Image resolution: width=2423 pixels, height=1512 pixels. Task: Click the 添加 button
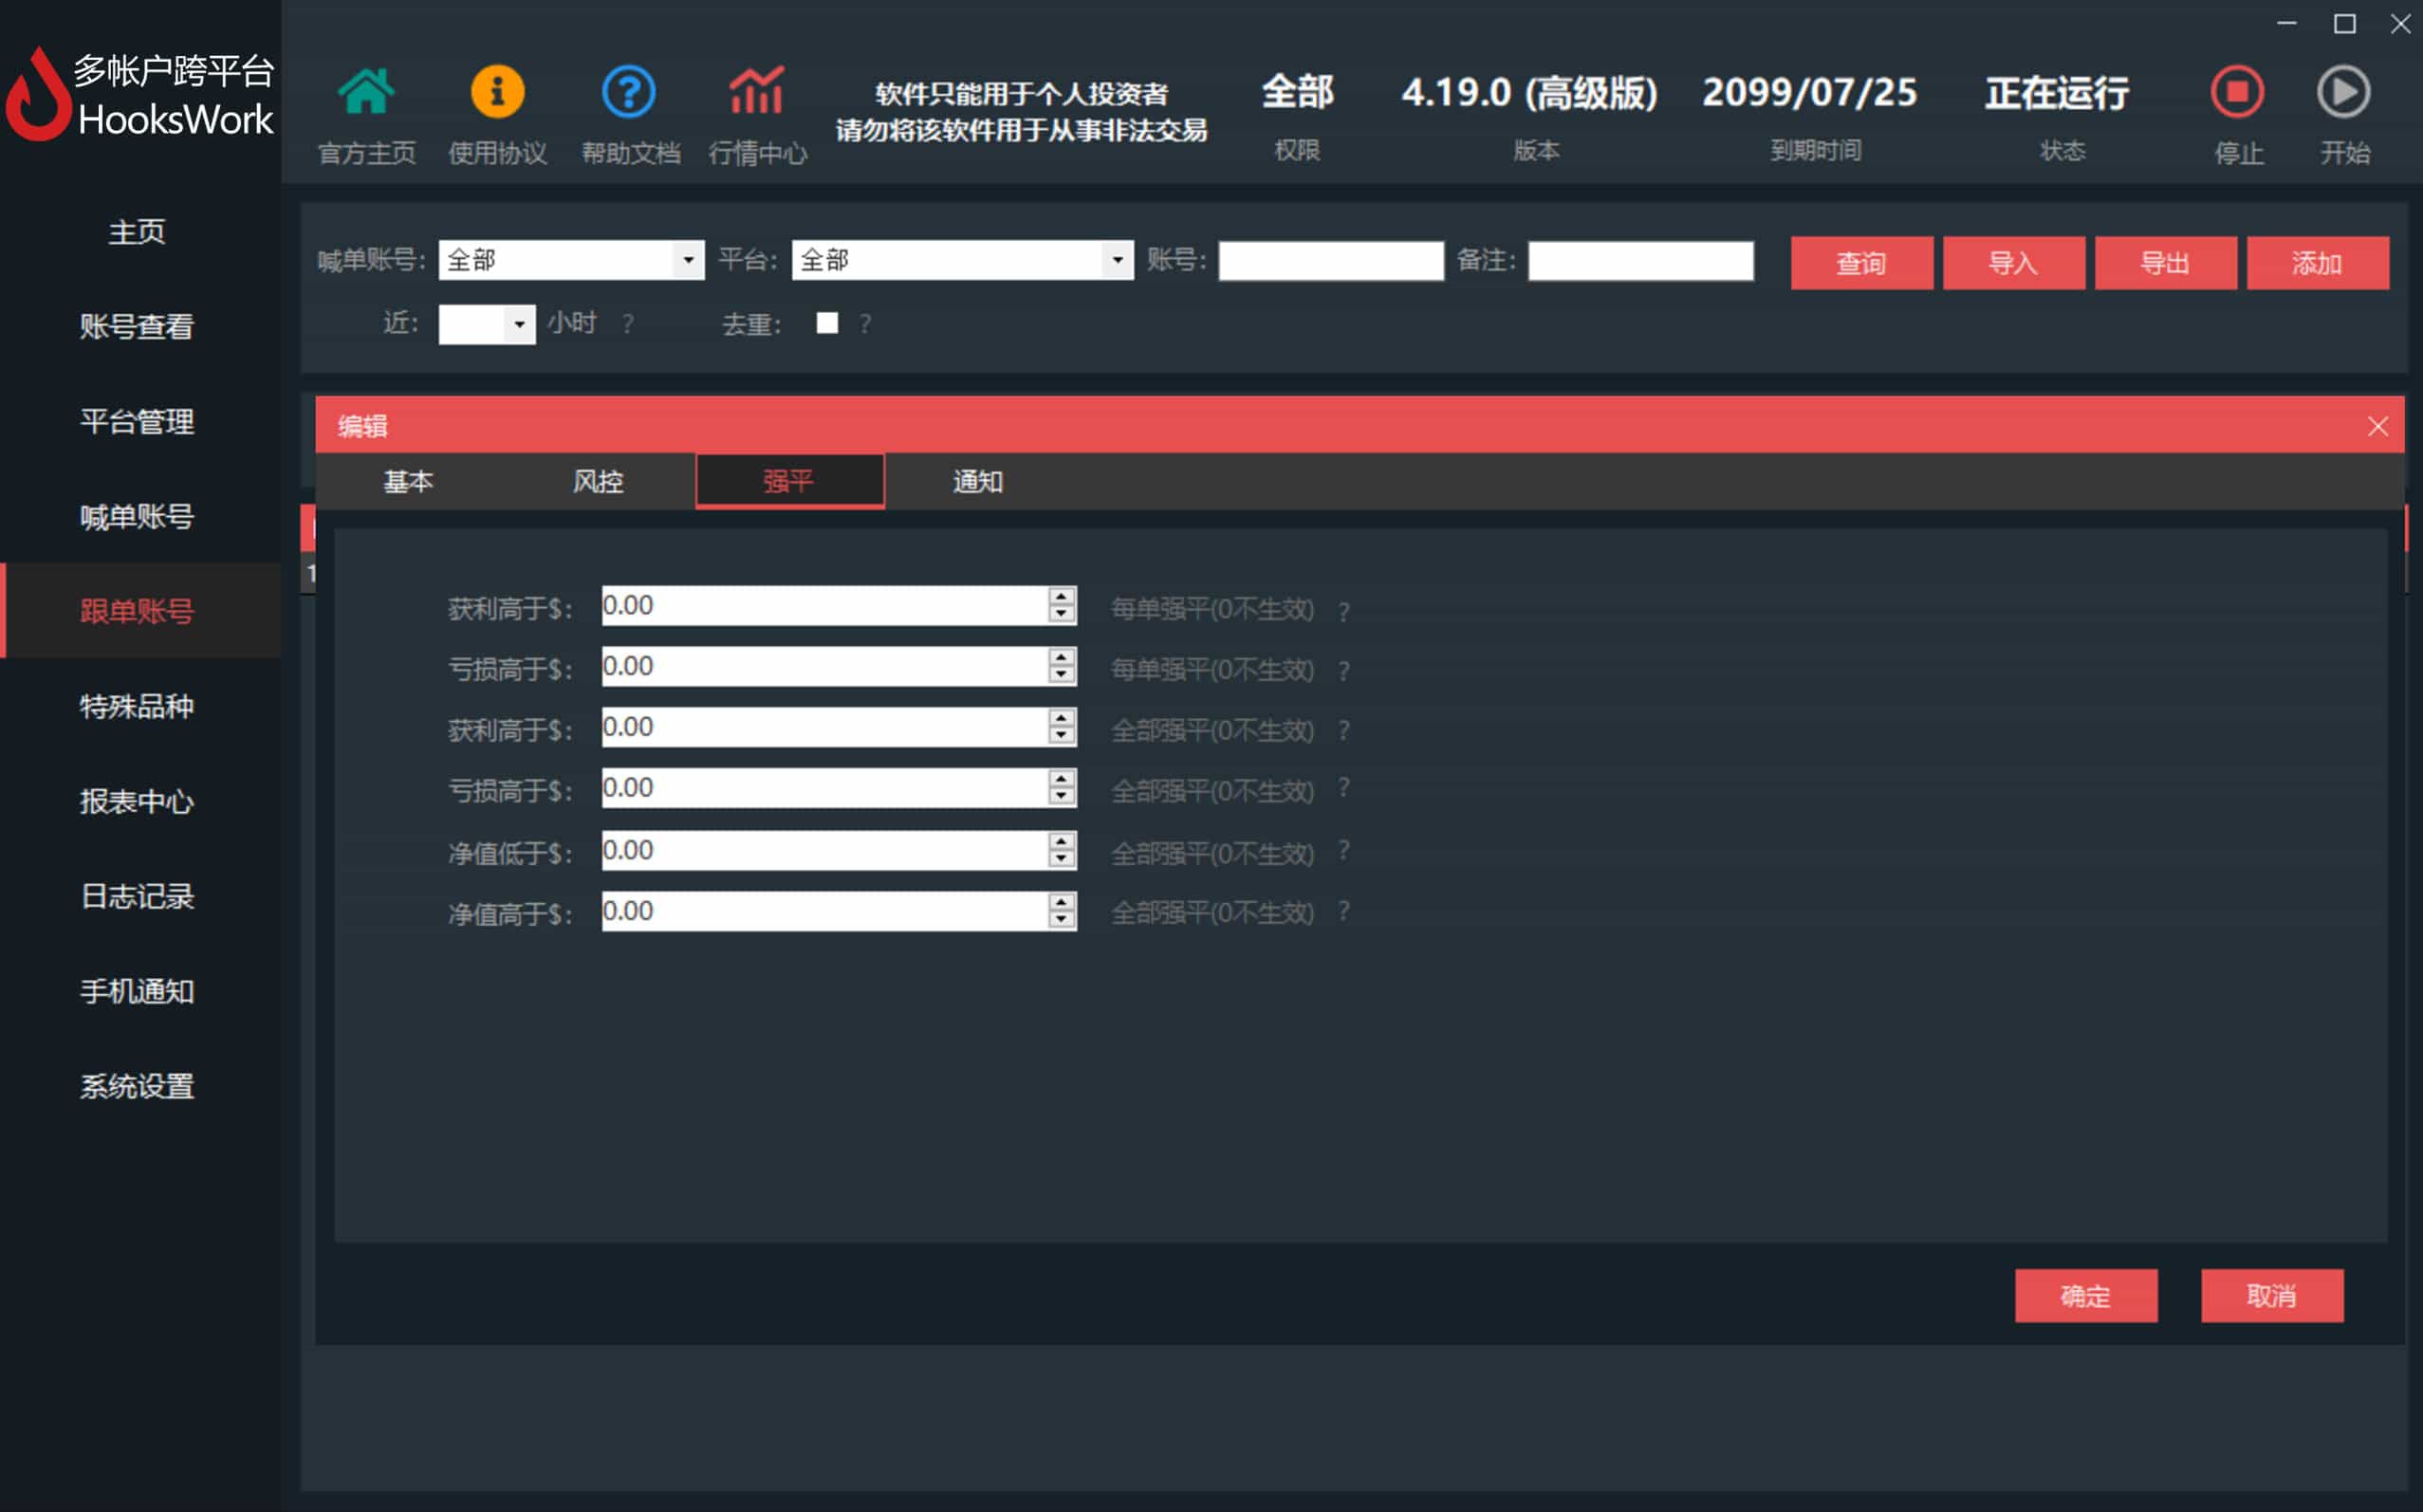2317,263
